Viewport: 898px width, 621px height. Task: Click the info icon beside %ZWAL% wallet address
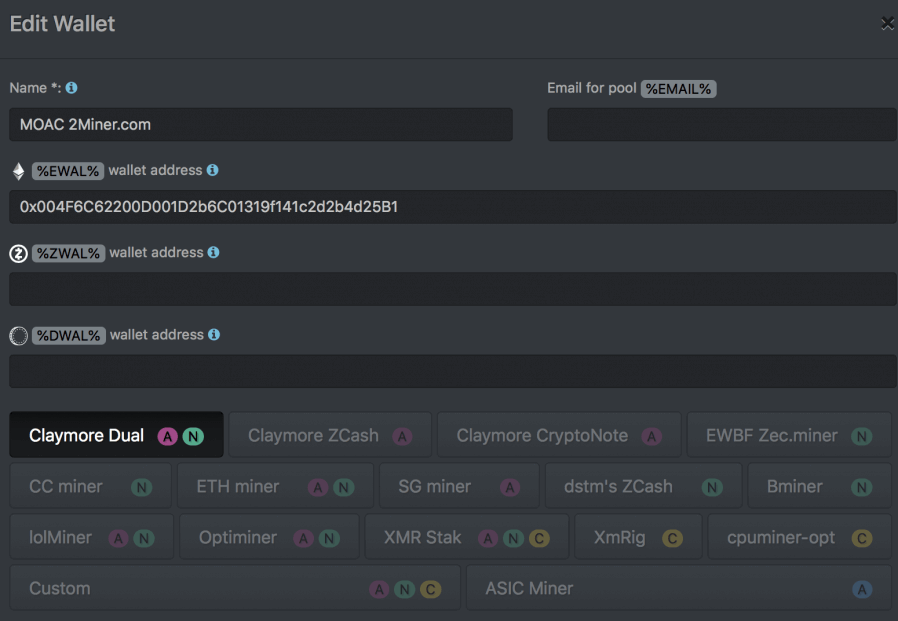[x=213, y=253]
